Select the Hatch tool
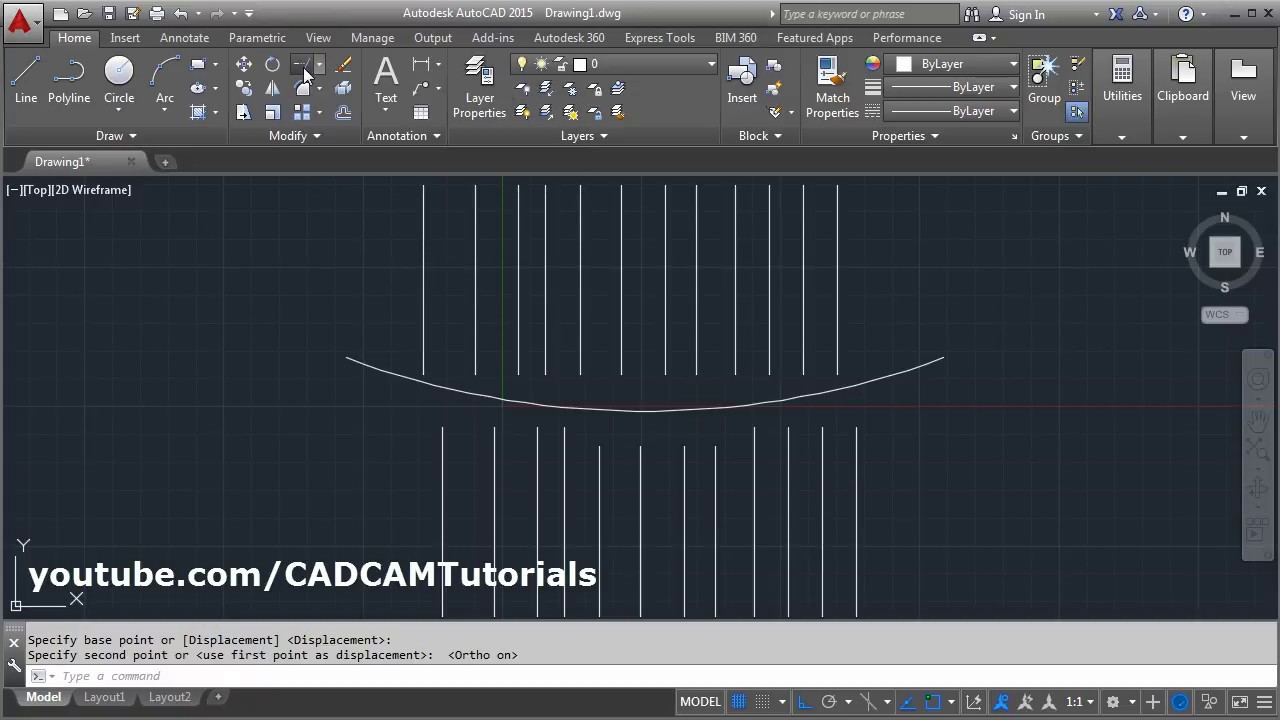Viewport: 1280px width, 720px height. 198,113
